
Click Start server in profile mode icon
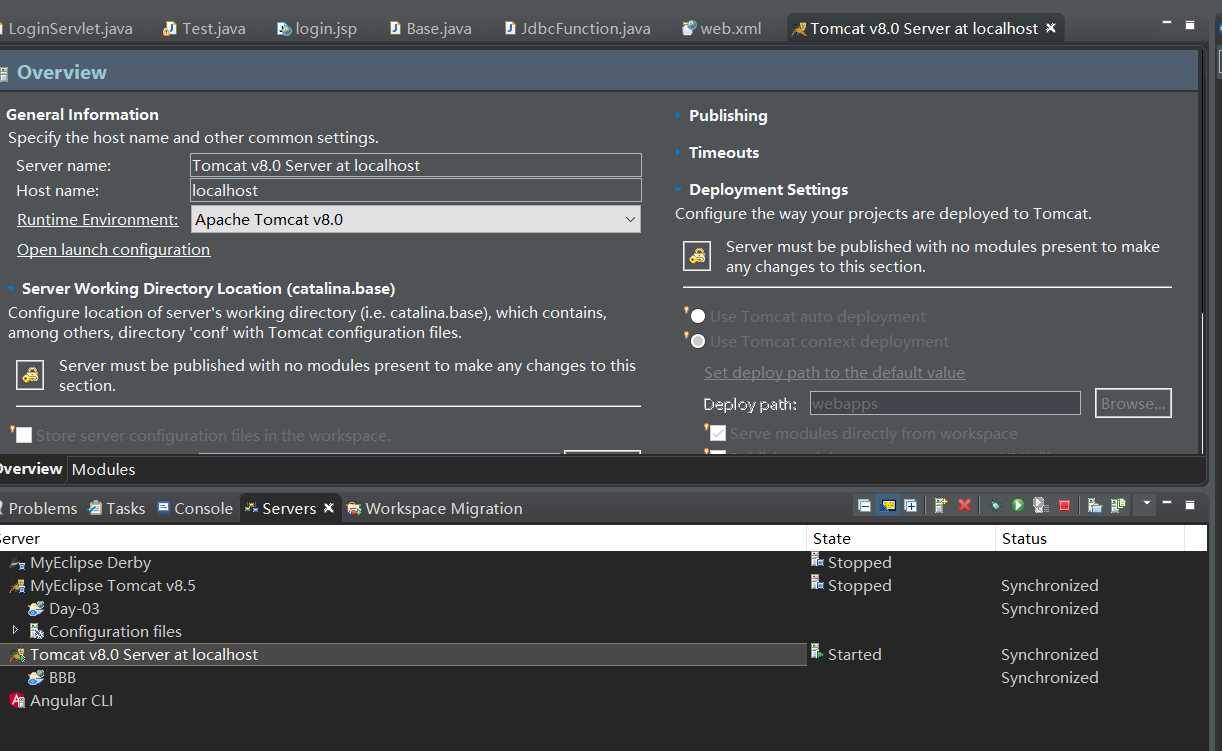pyautogui.click(x=1041, y=506)
